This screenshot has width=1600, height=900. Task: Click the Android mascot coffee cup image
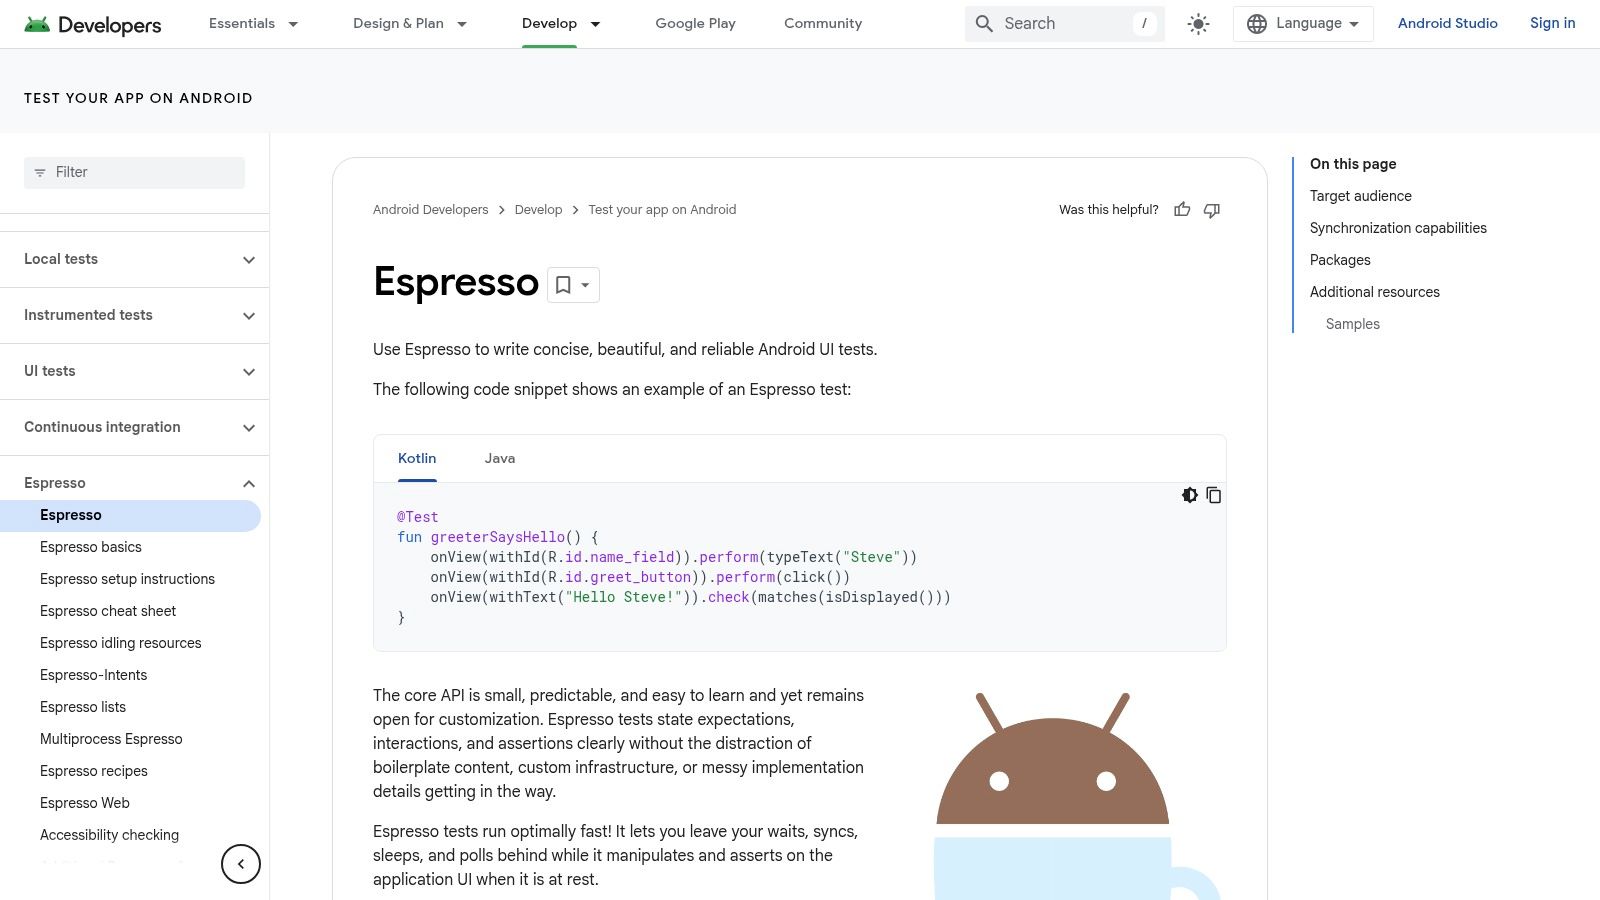(x=1077, y=796)
